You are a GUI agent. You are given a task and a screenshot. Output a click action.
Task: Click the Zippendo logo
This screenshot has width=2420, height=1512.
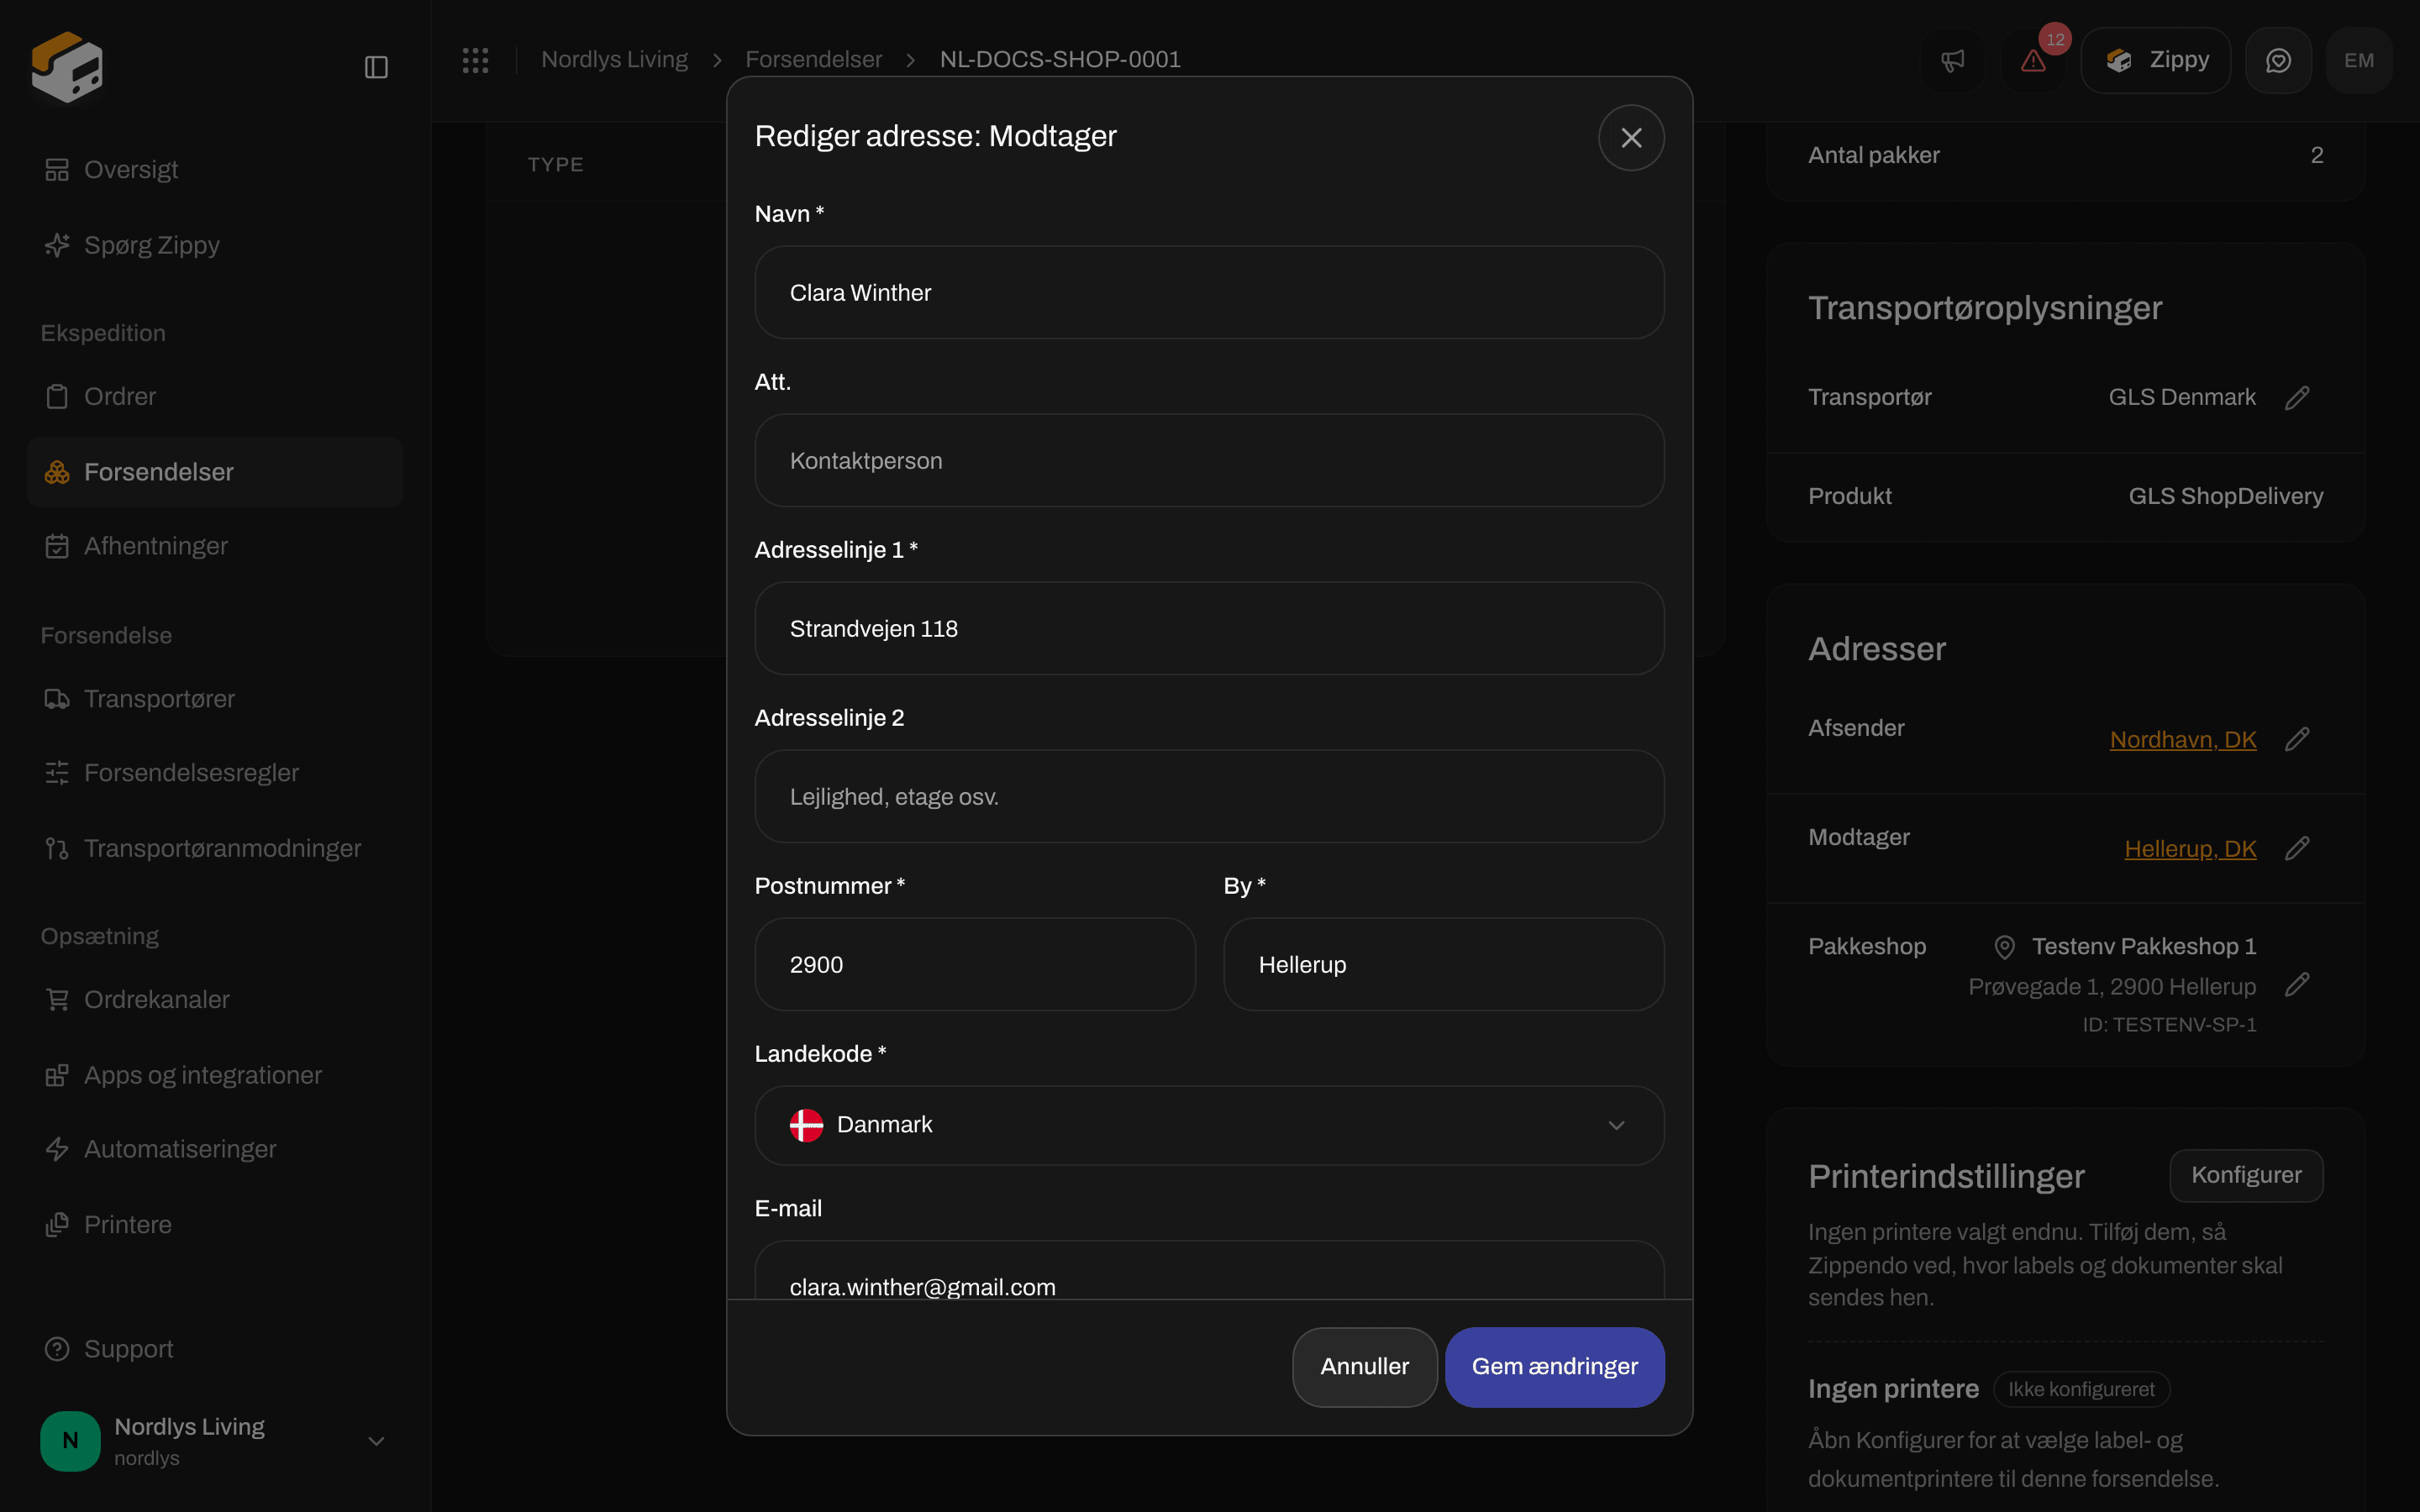pos(67,67)
